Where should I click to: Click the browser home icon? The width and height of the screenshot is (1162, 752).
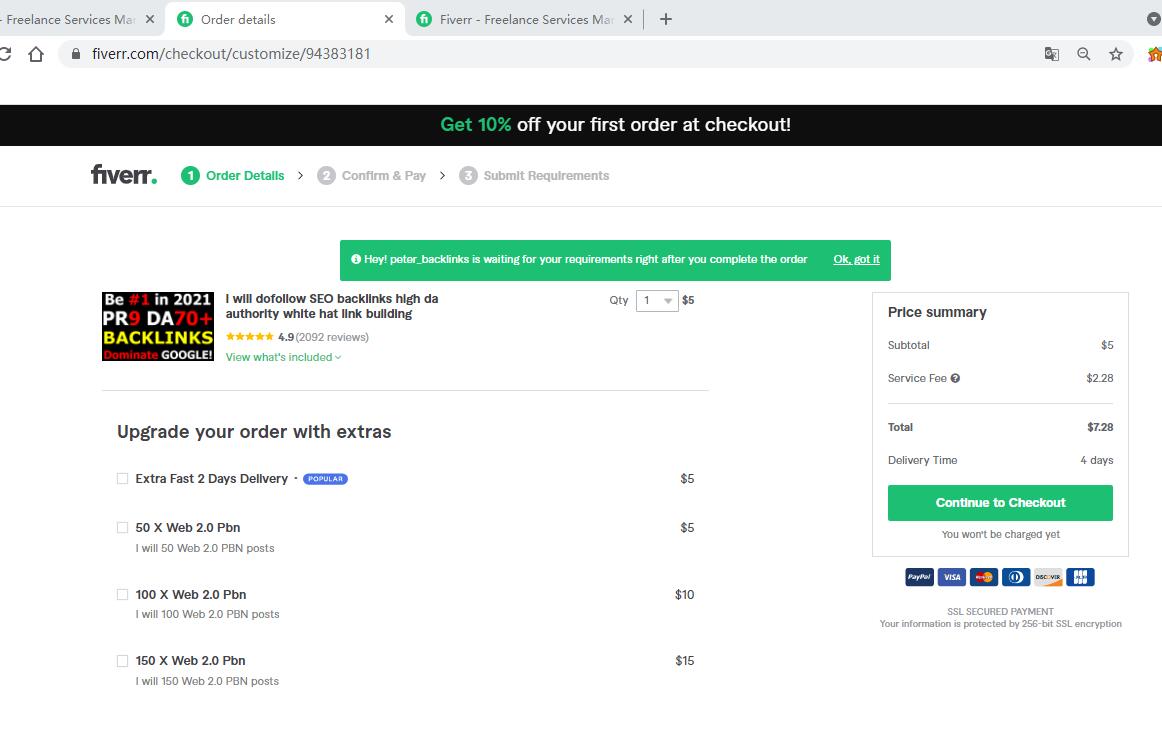(x=36, y=54)
